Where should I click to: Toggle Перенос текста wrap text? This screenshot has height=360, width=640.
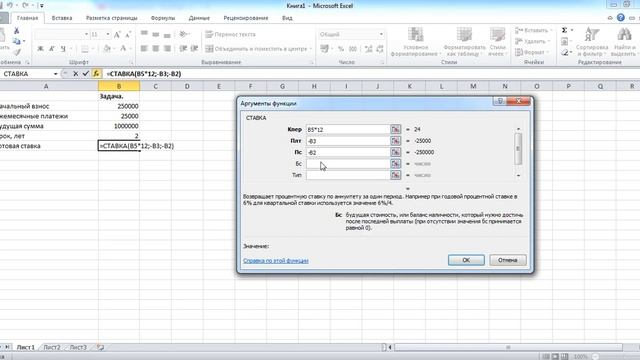(230, 35)
